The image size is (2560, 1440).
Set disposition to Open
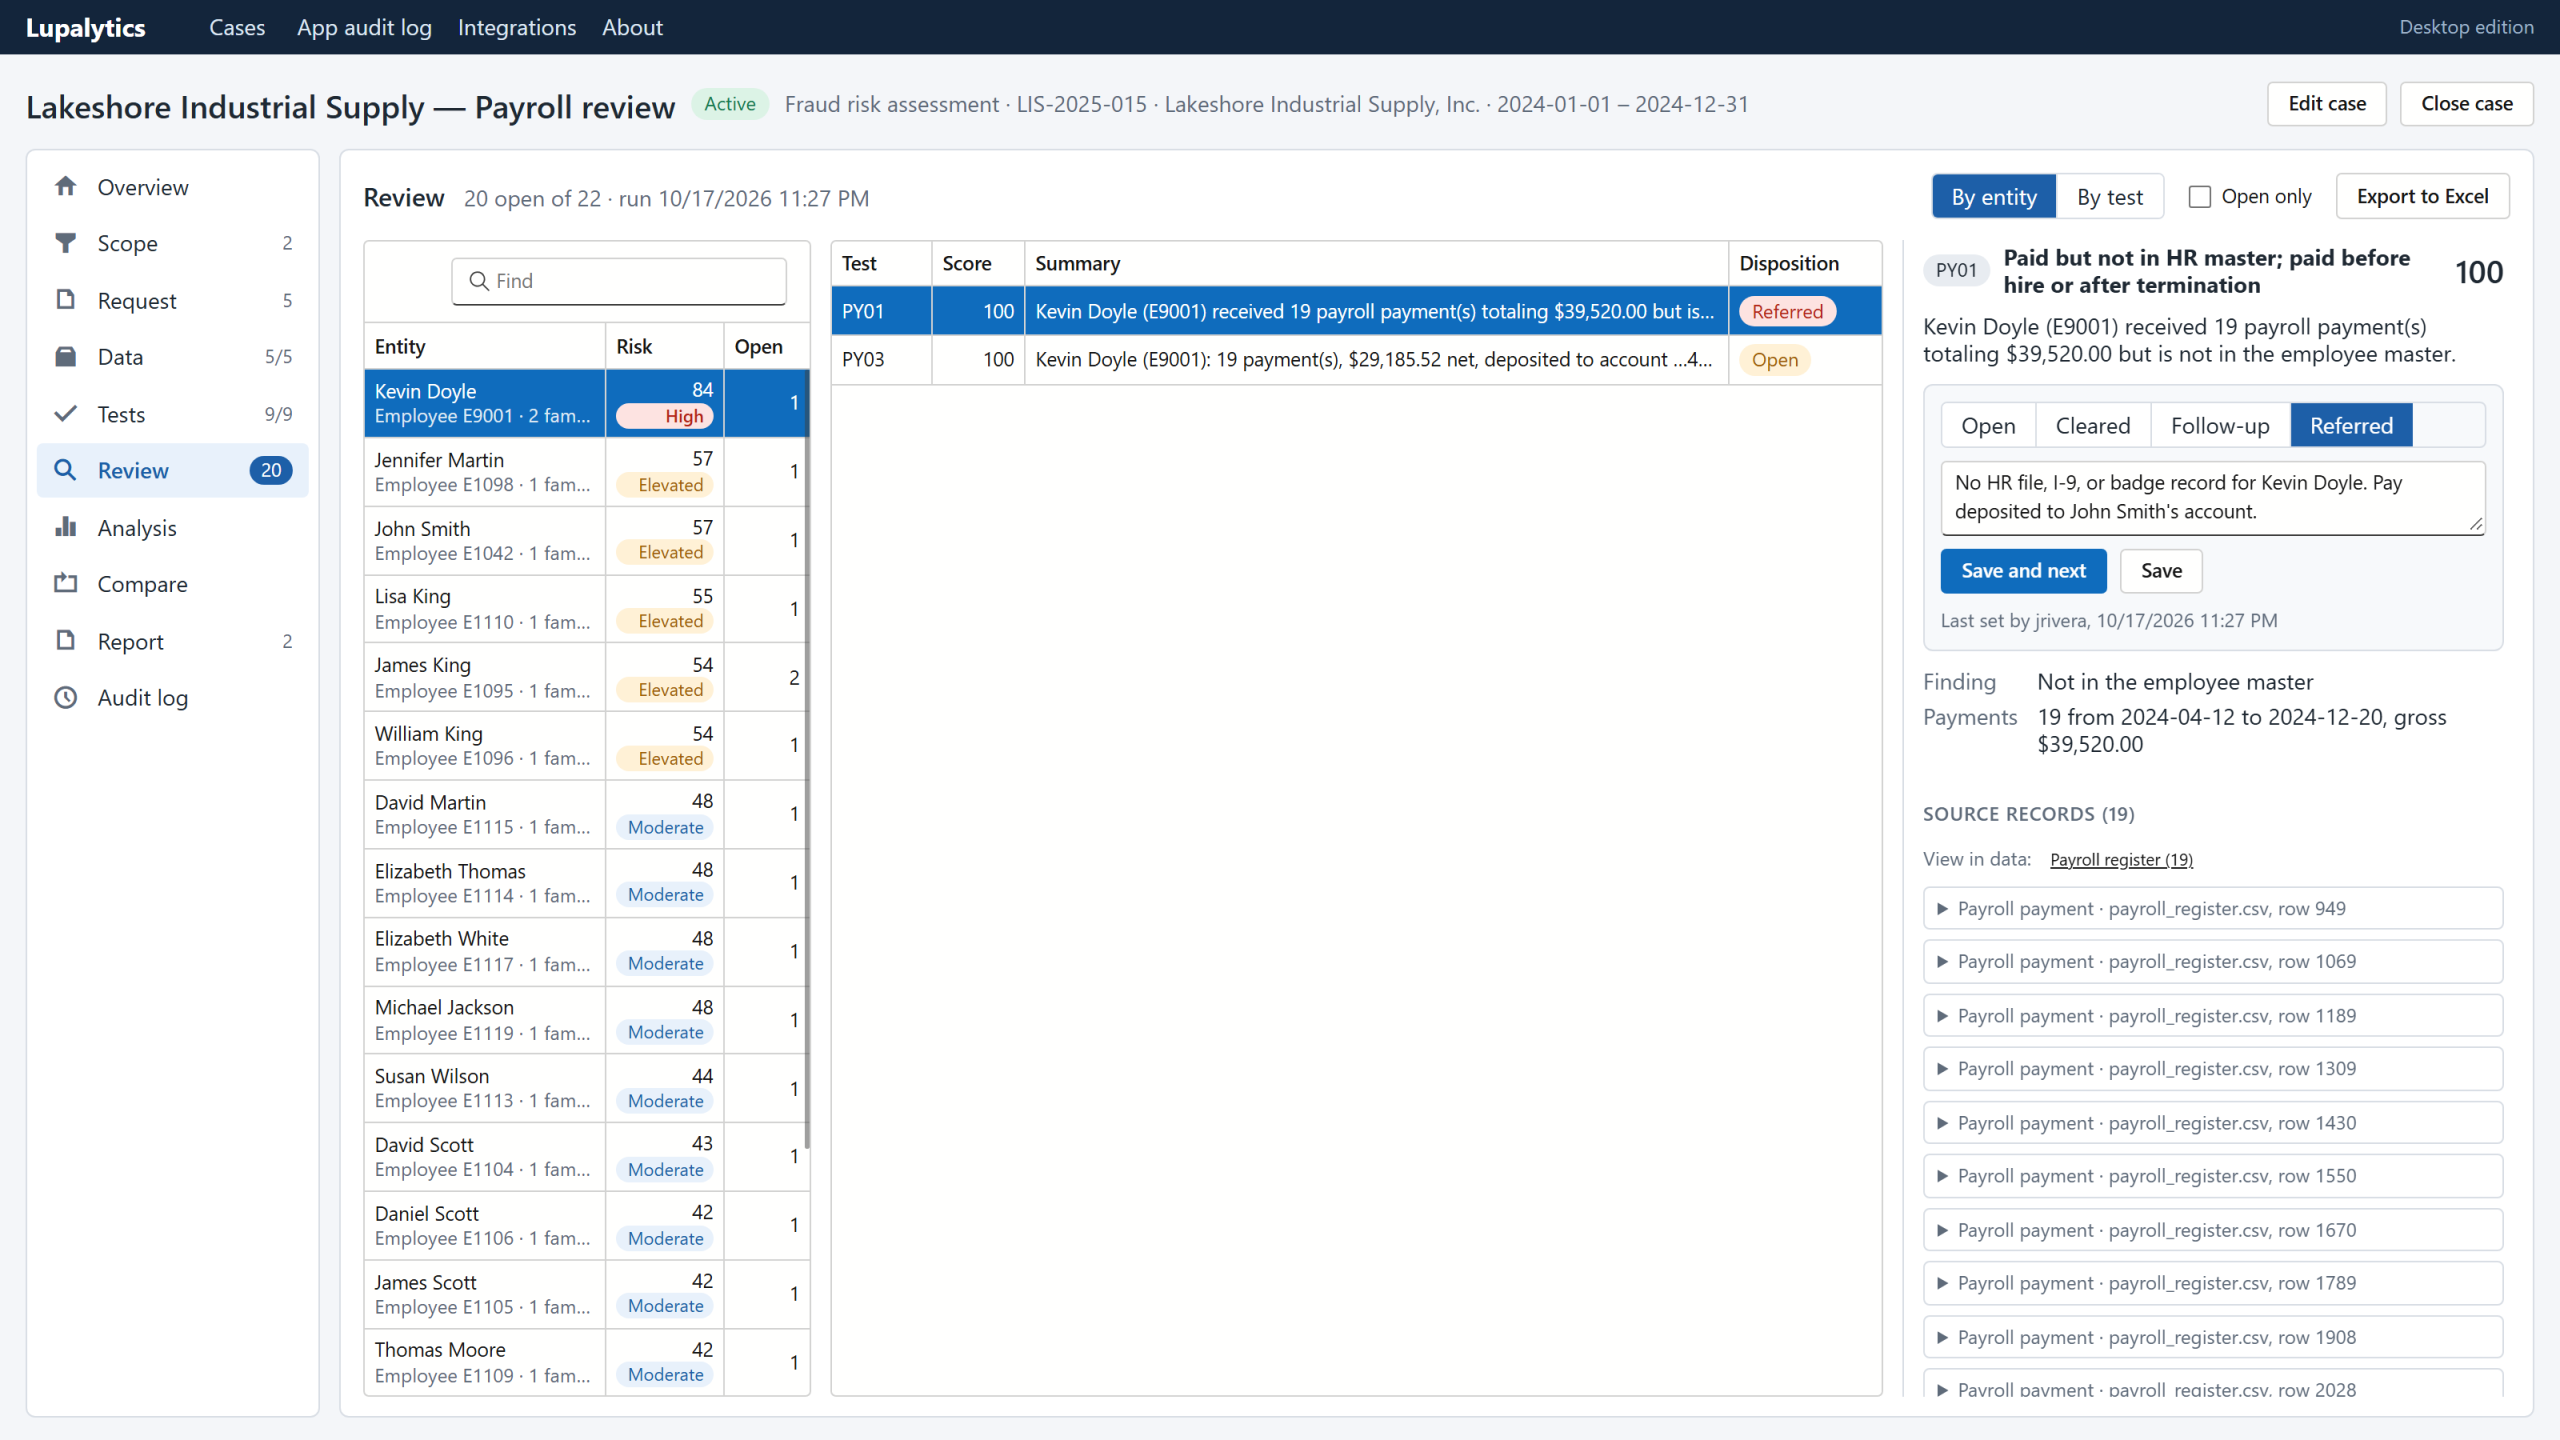(x=1988, y=426)
